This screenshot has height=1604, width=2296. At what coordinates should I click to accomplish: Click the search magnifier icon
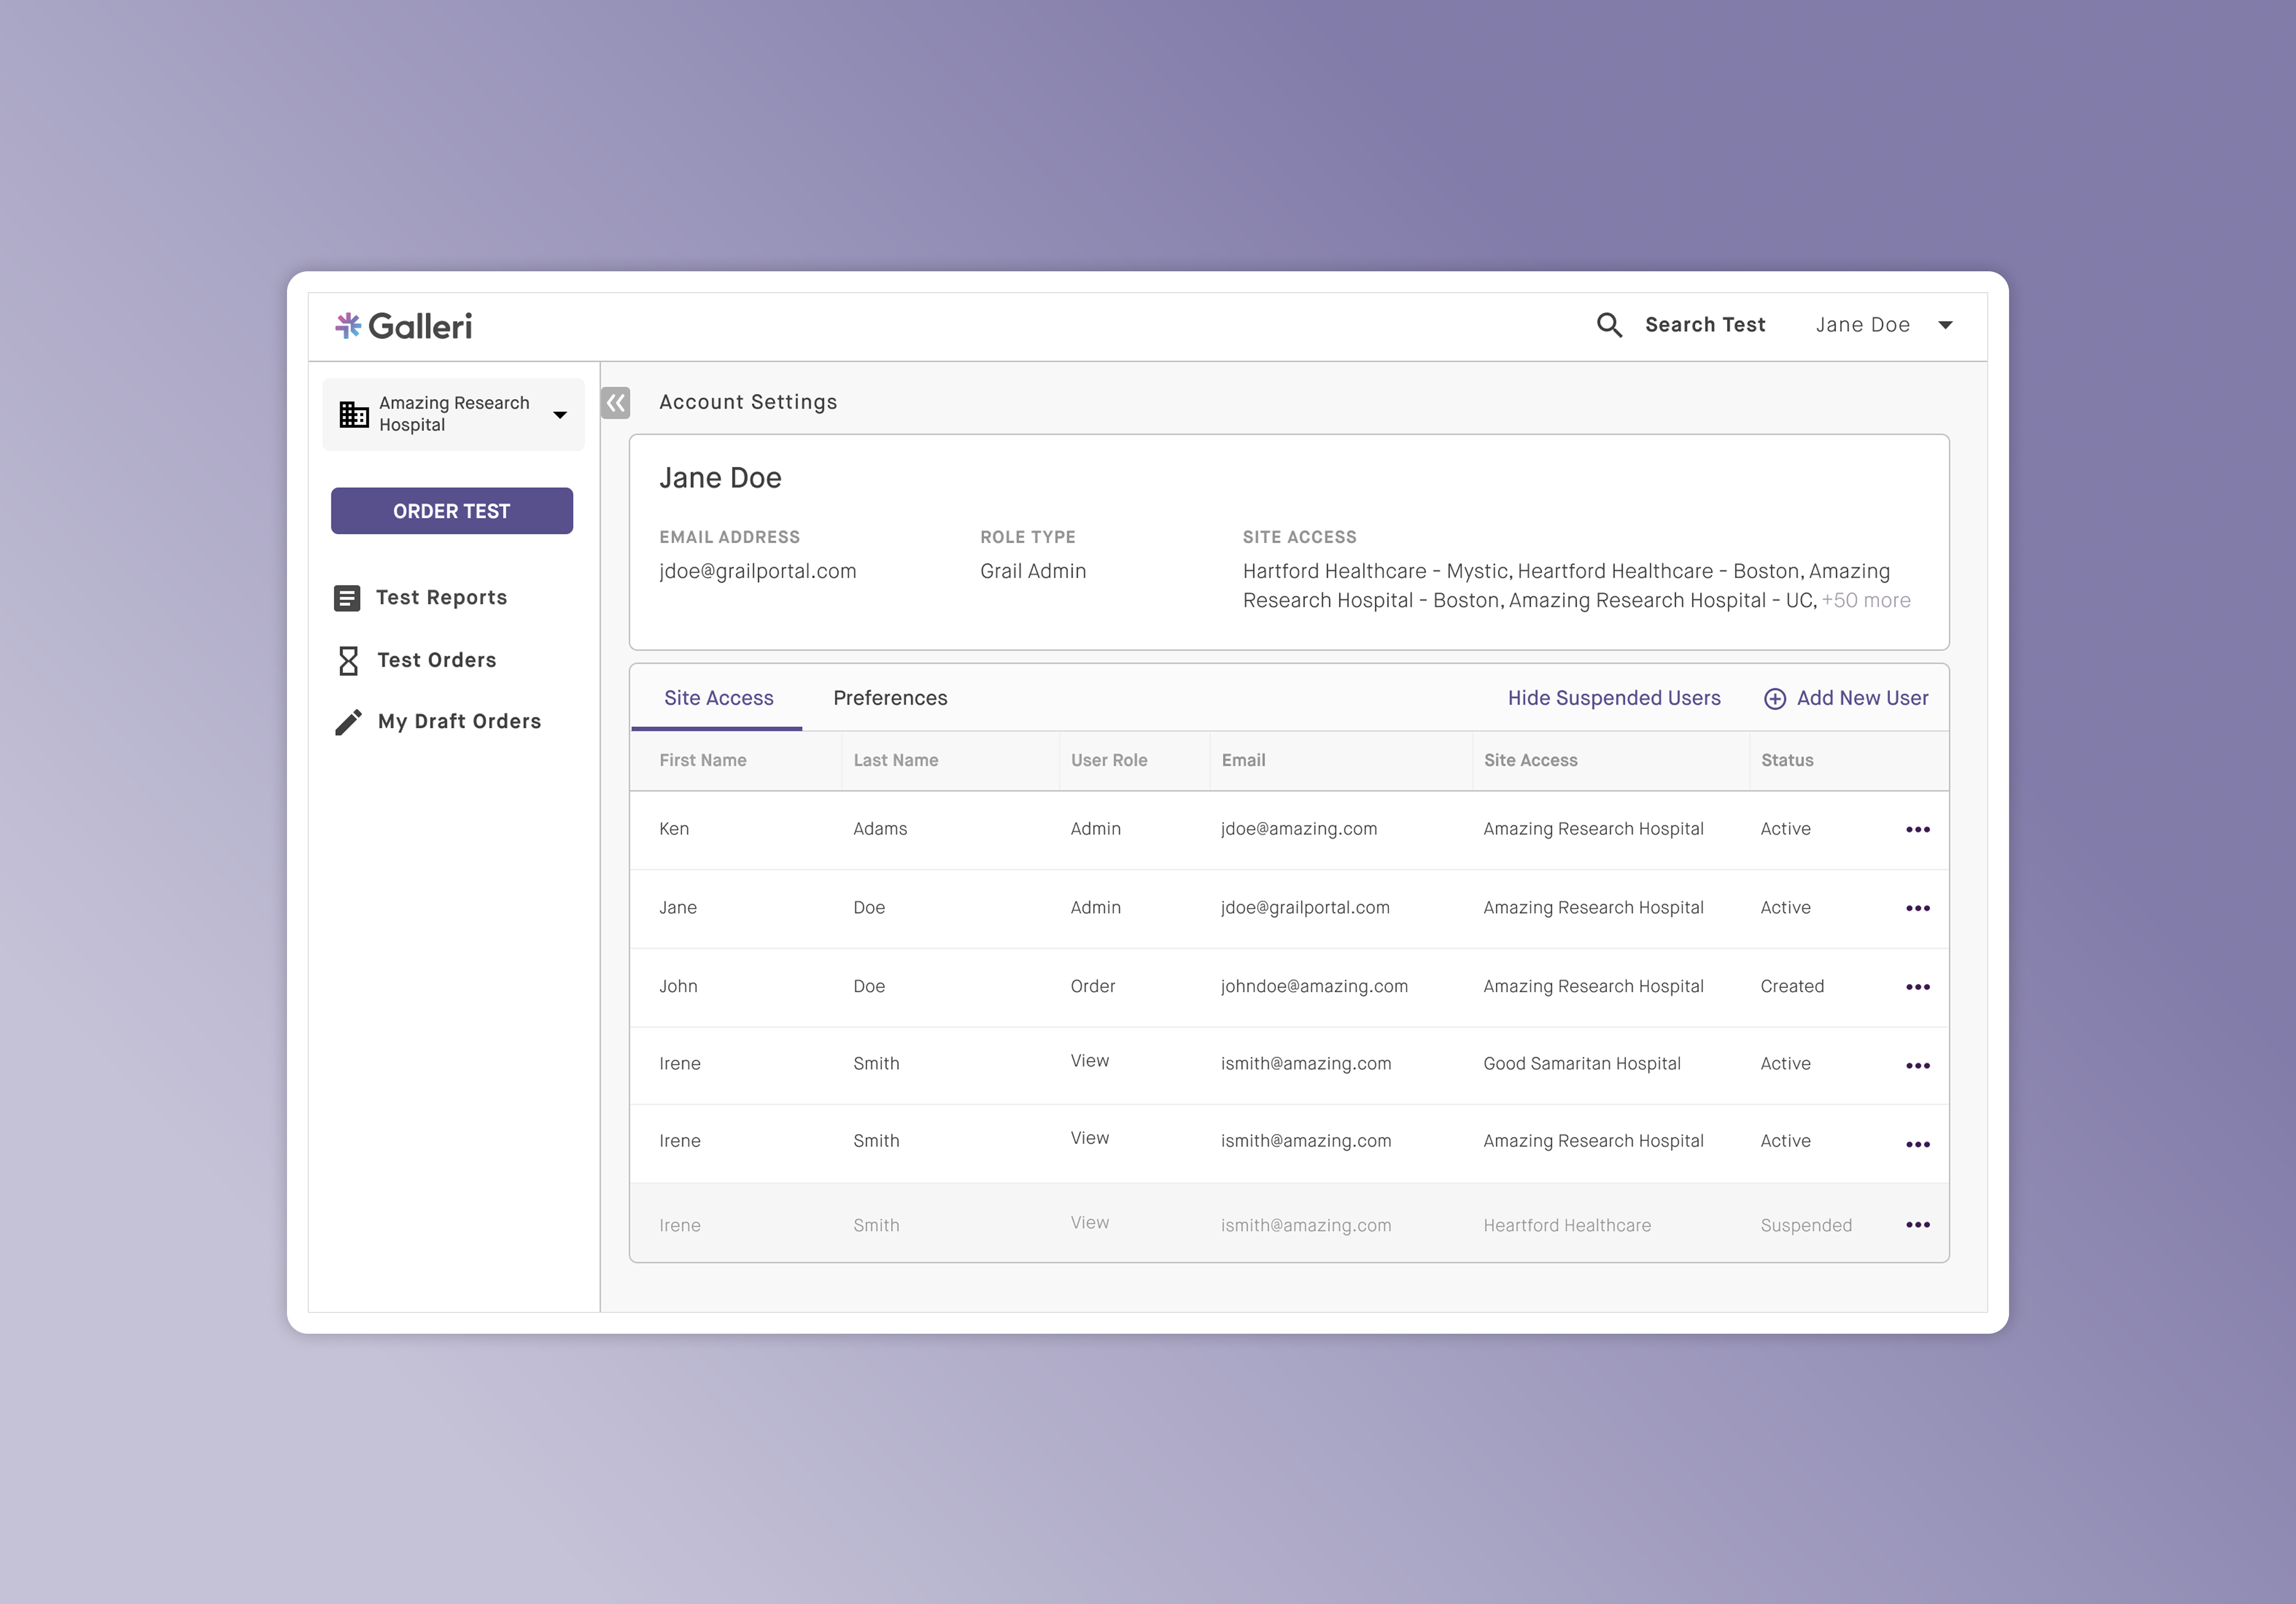click(1608, 325)
